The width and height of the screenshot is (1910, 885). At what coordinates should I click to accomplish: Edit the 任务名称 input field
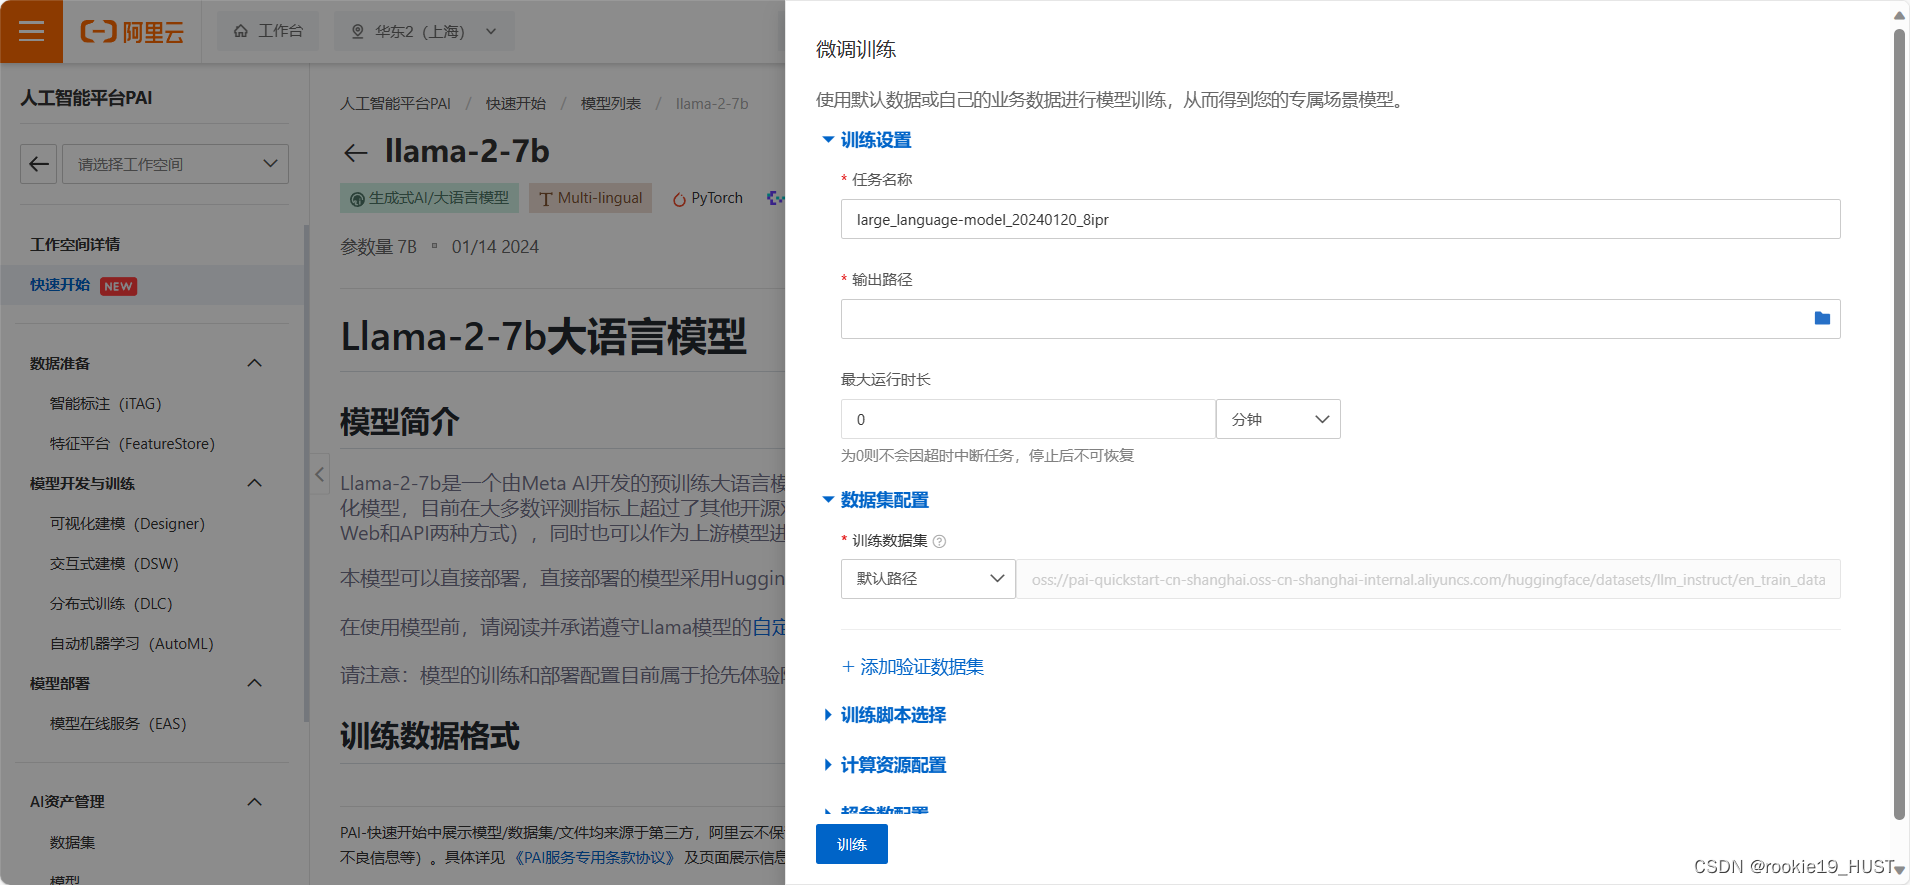1340,219
